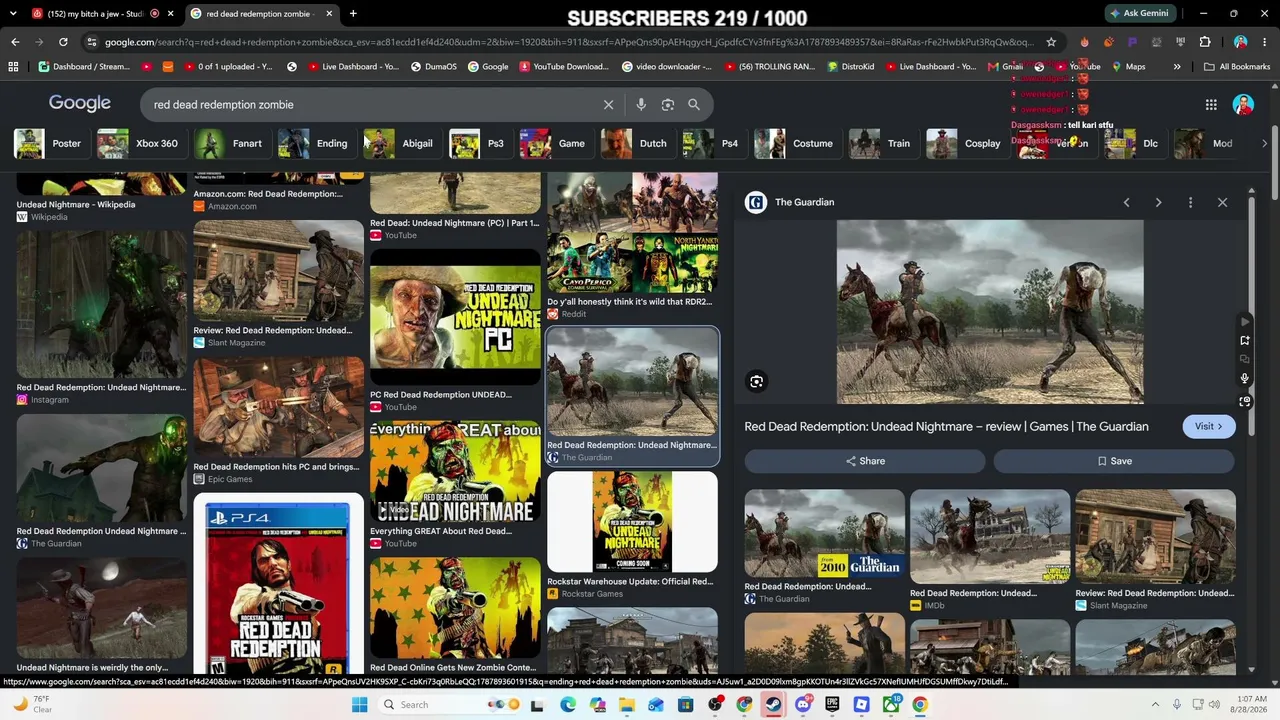Start a voice search with the microphone
Viewport: 1280px width, 720px height.
pyautogui.click(x=641, y=104)
